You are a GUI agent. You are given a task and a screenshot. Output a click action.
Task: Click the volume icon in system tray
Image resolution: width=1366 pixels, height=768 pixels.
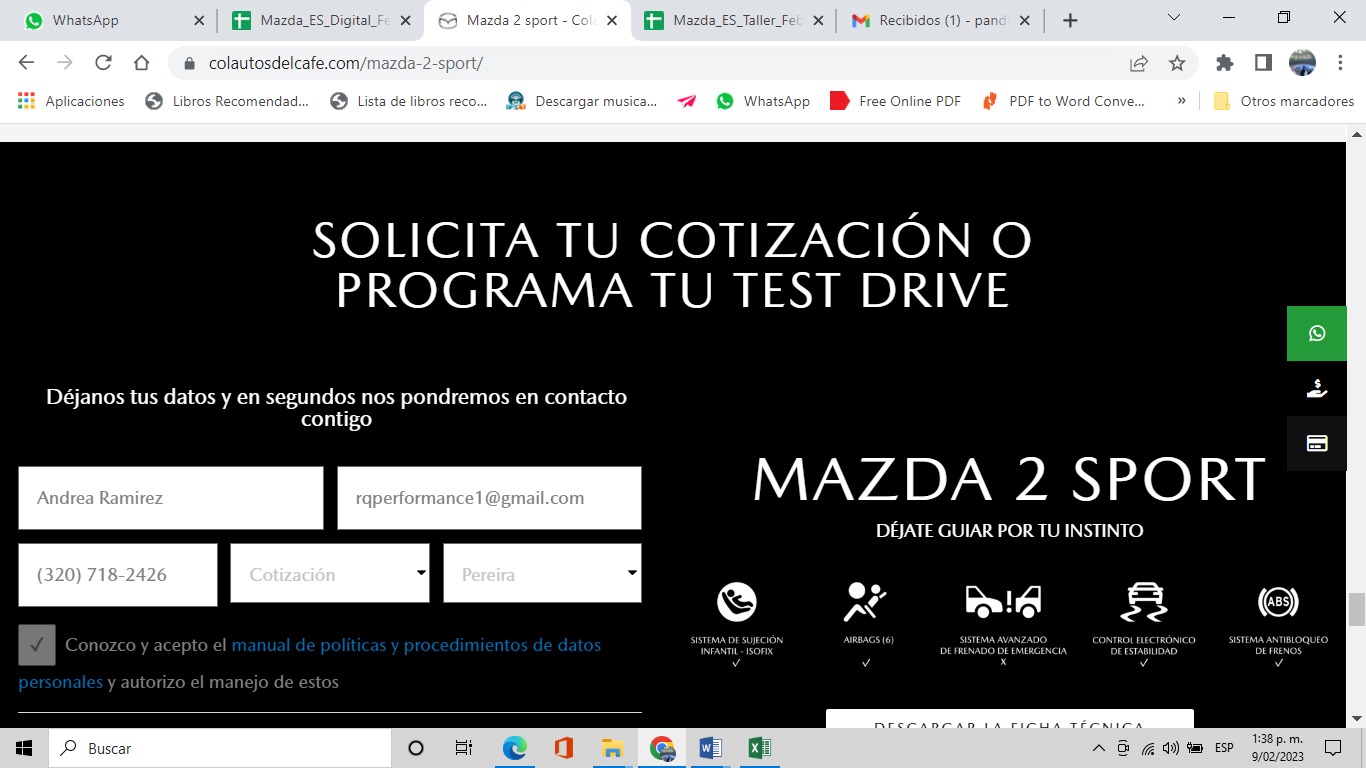pyautogui.click(x=1171, y=748)
